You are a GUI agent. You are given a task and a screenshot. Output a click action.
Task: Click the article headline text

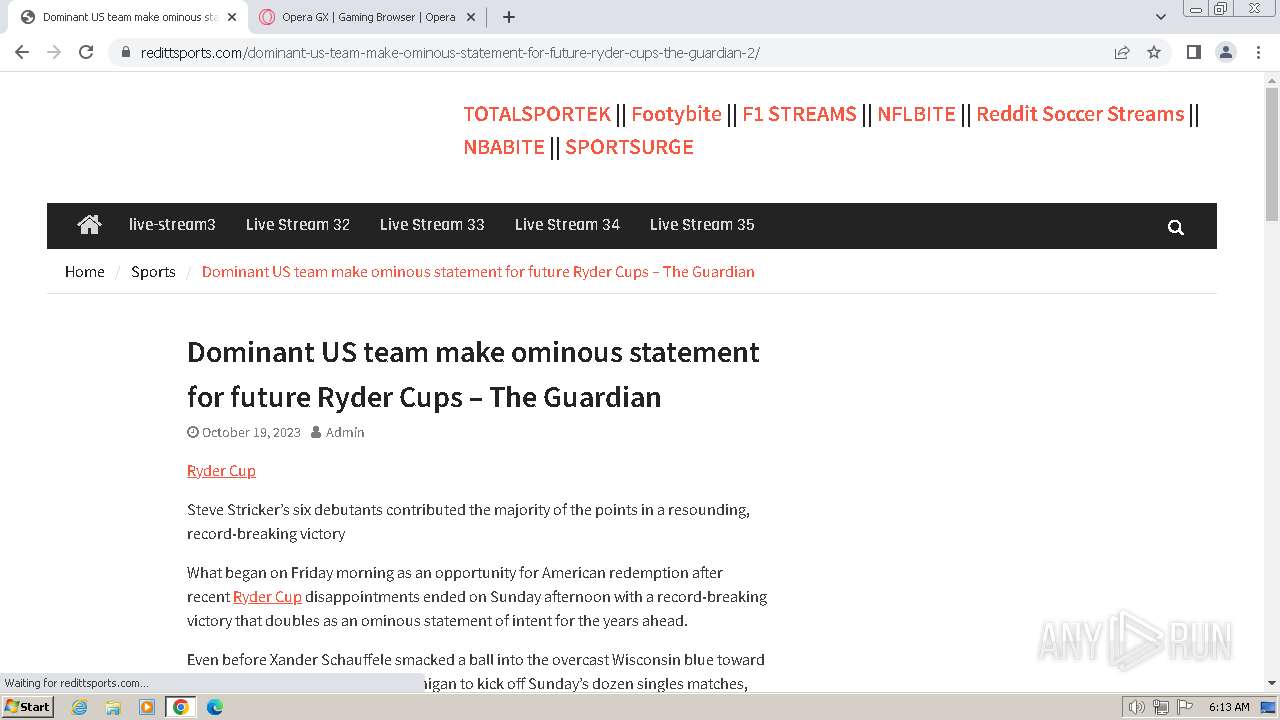point(474,374)
